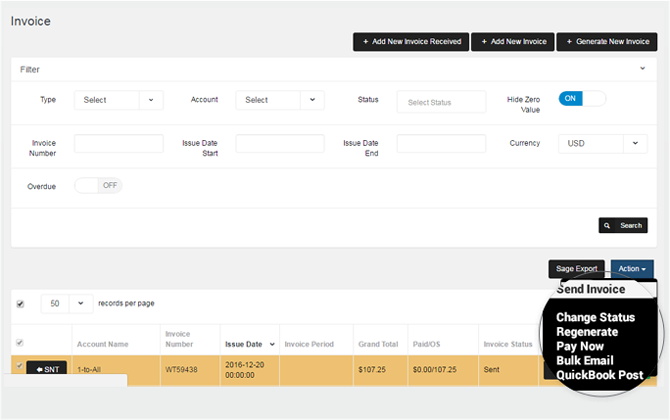Turn off Hide Zero Value switch
The width and height of the screenshot is (670, 420).
point(582,99)
